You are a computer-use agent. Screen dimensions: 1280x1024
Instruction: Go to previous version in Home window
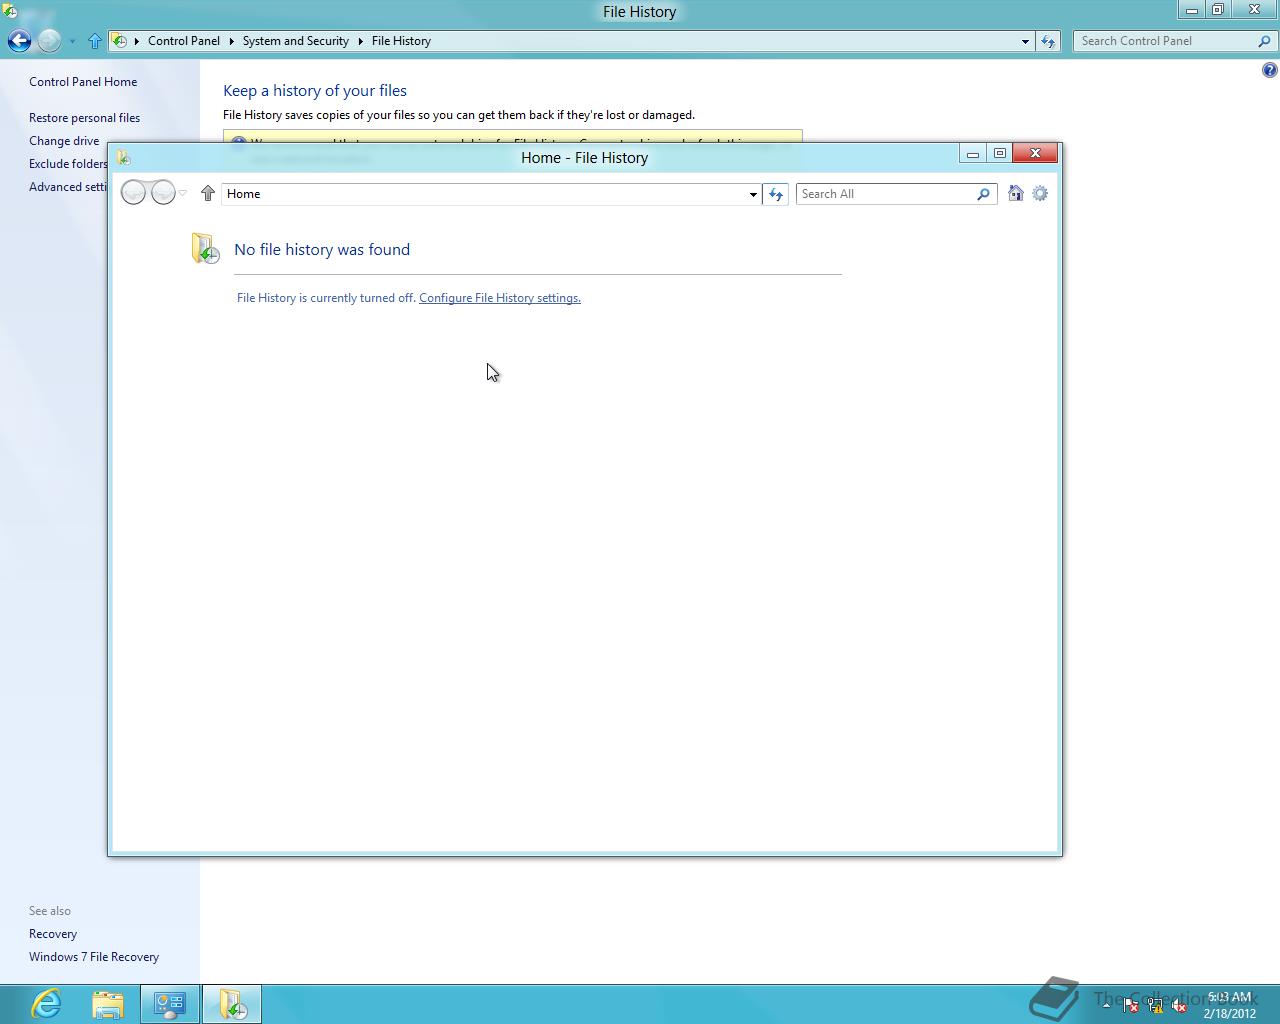133,192
